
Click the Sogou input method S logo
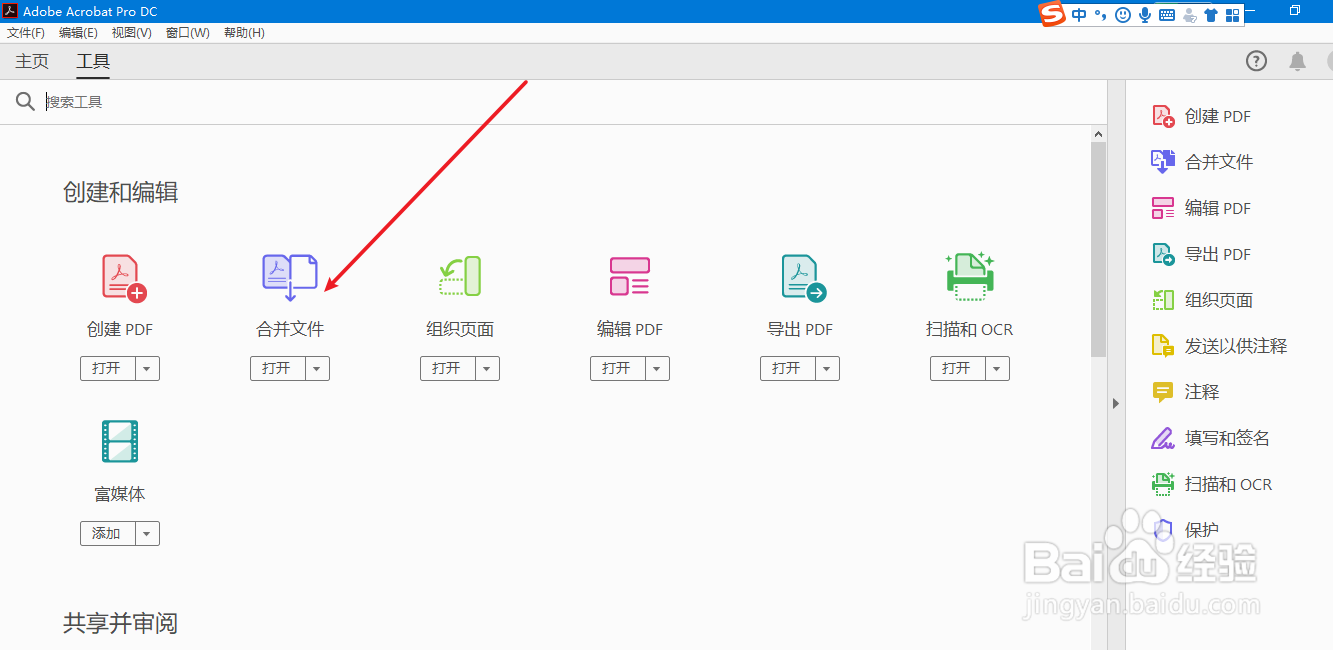tap(1052, 14)
